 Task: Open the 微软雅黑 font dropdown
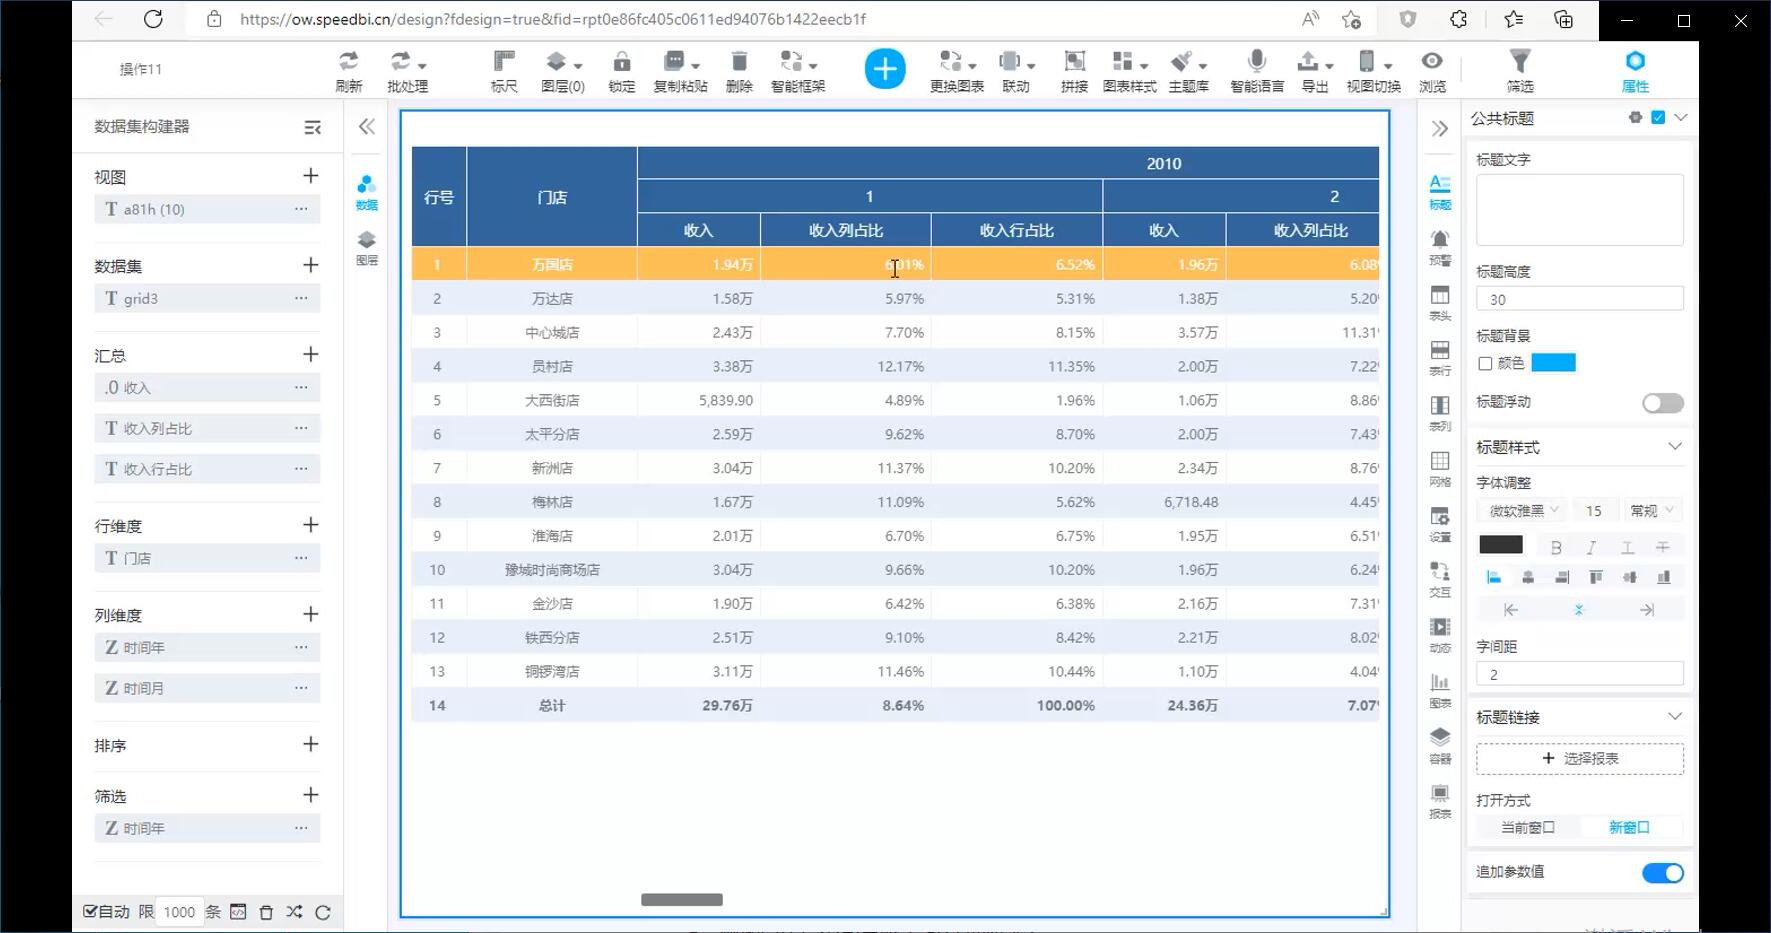click(1523, 511)
